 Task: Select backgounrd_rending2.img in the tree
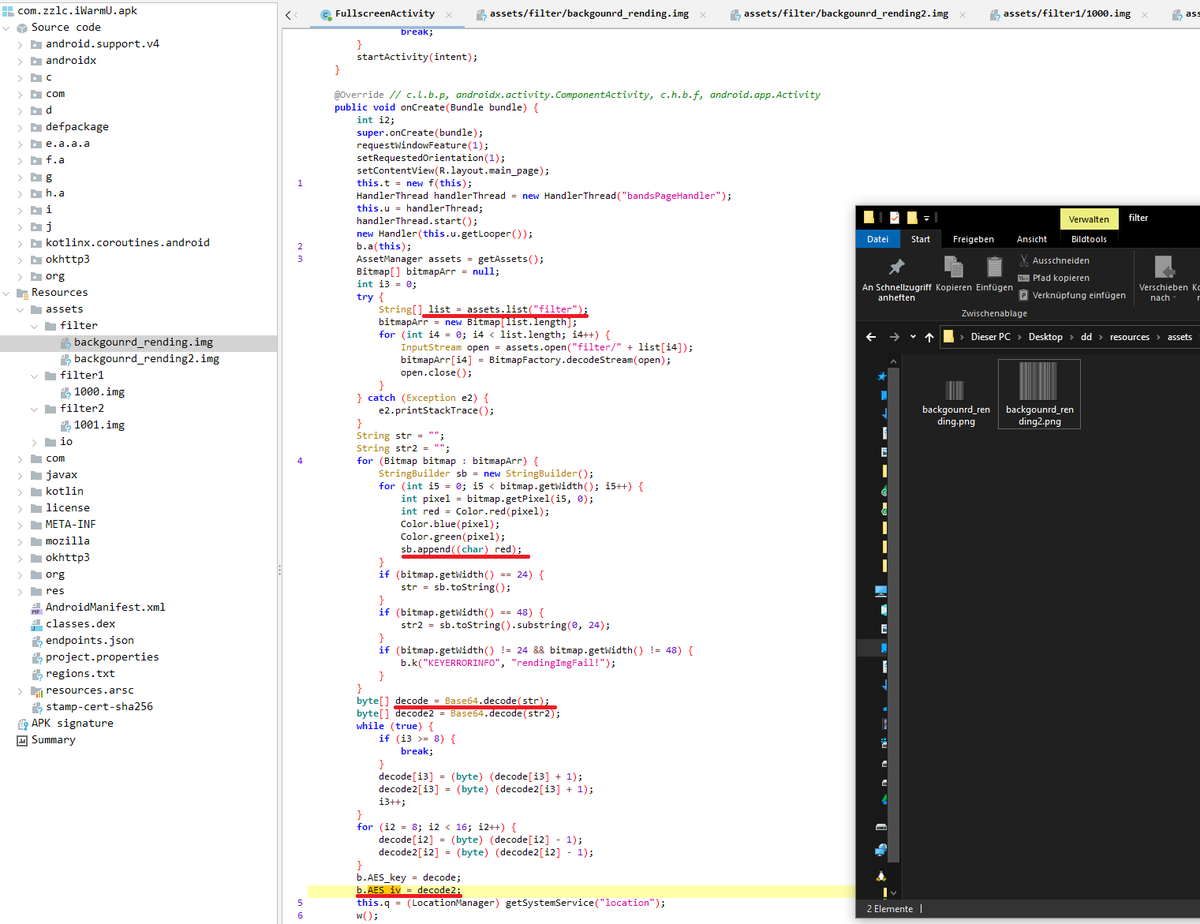click(146, 358)
